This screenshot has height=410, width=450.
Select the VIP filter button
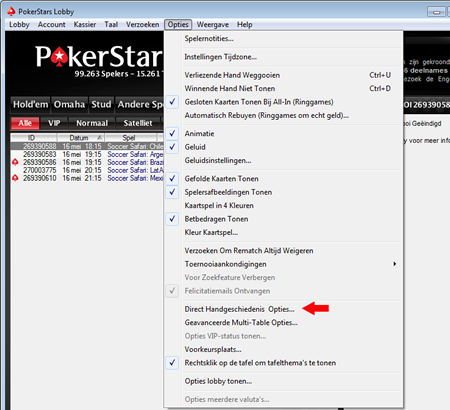(x=54, y=123)
